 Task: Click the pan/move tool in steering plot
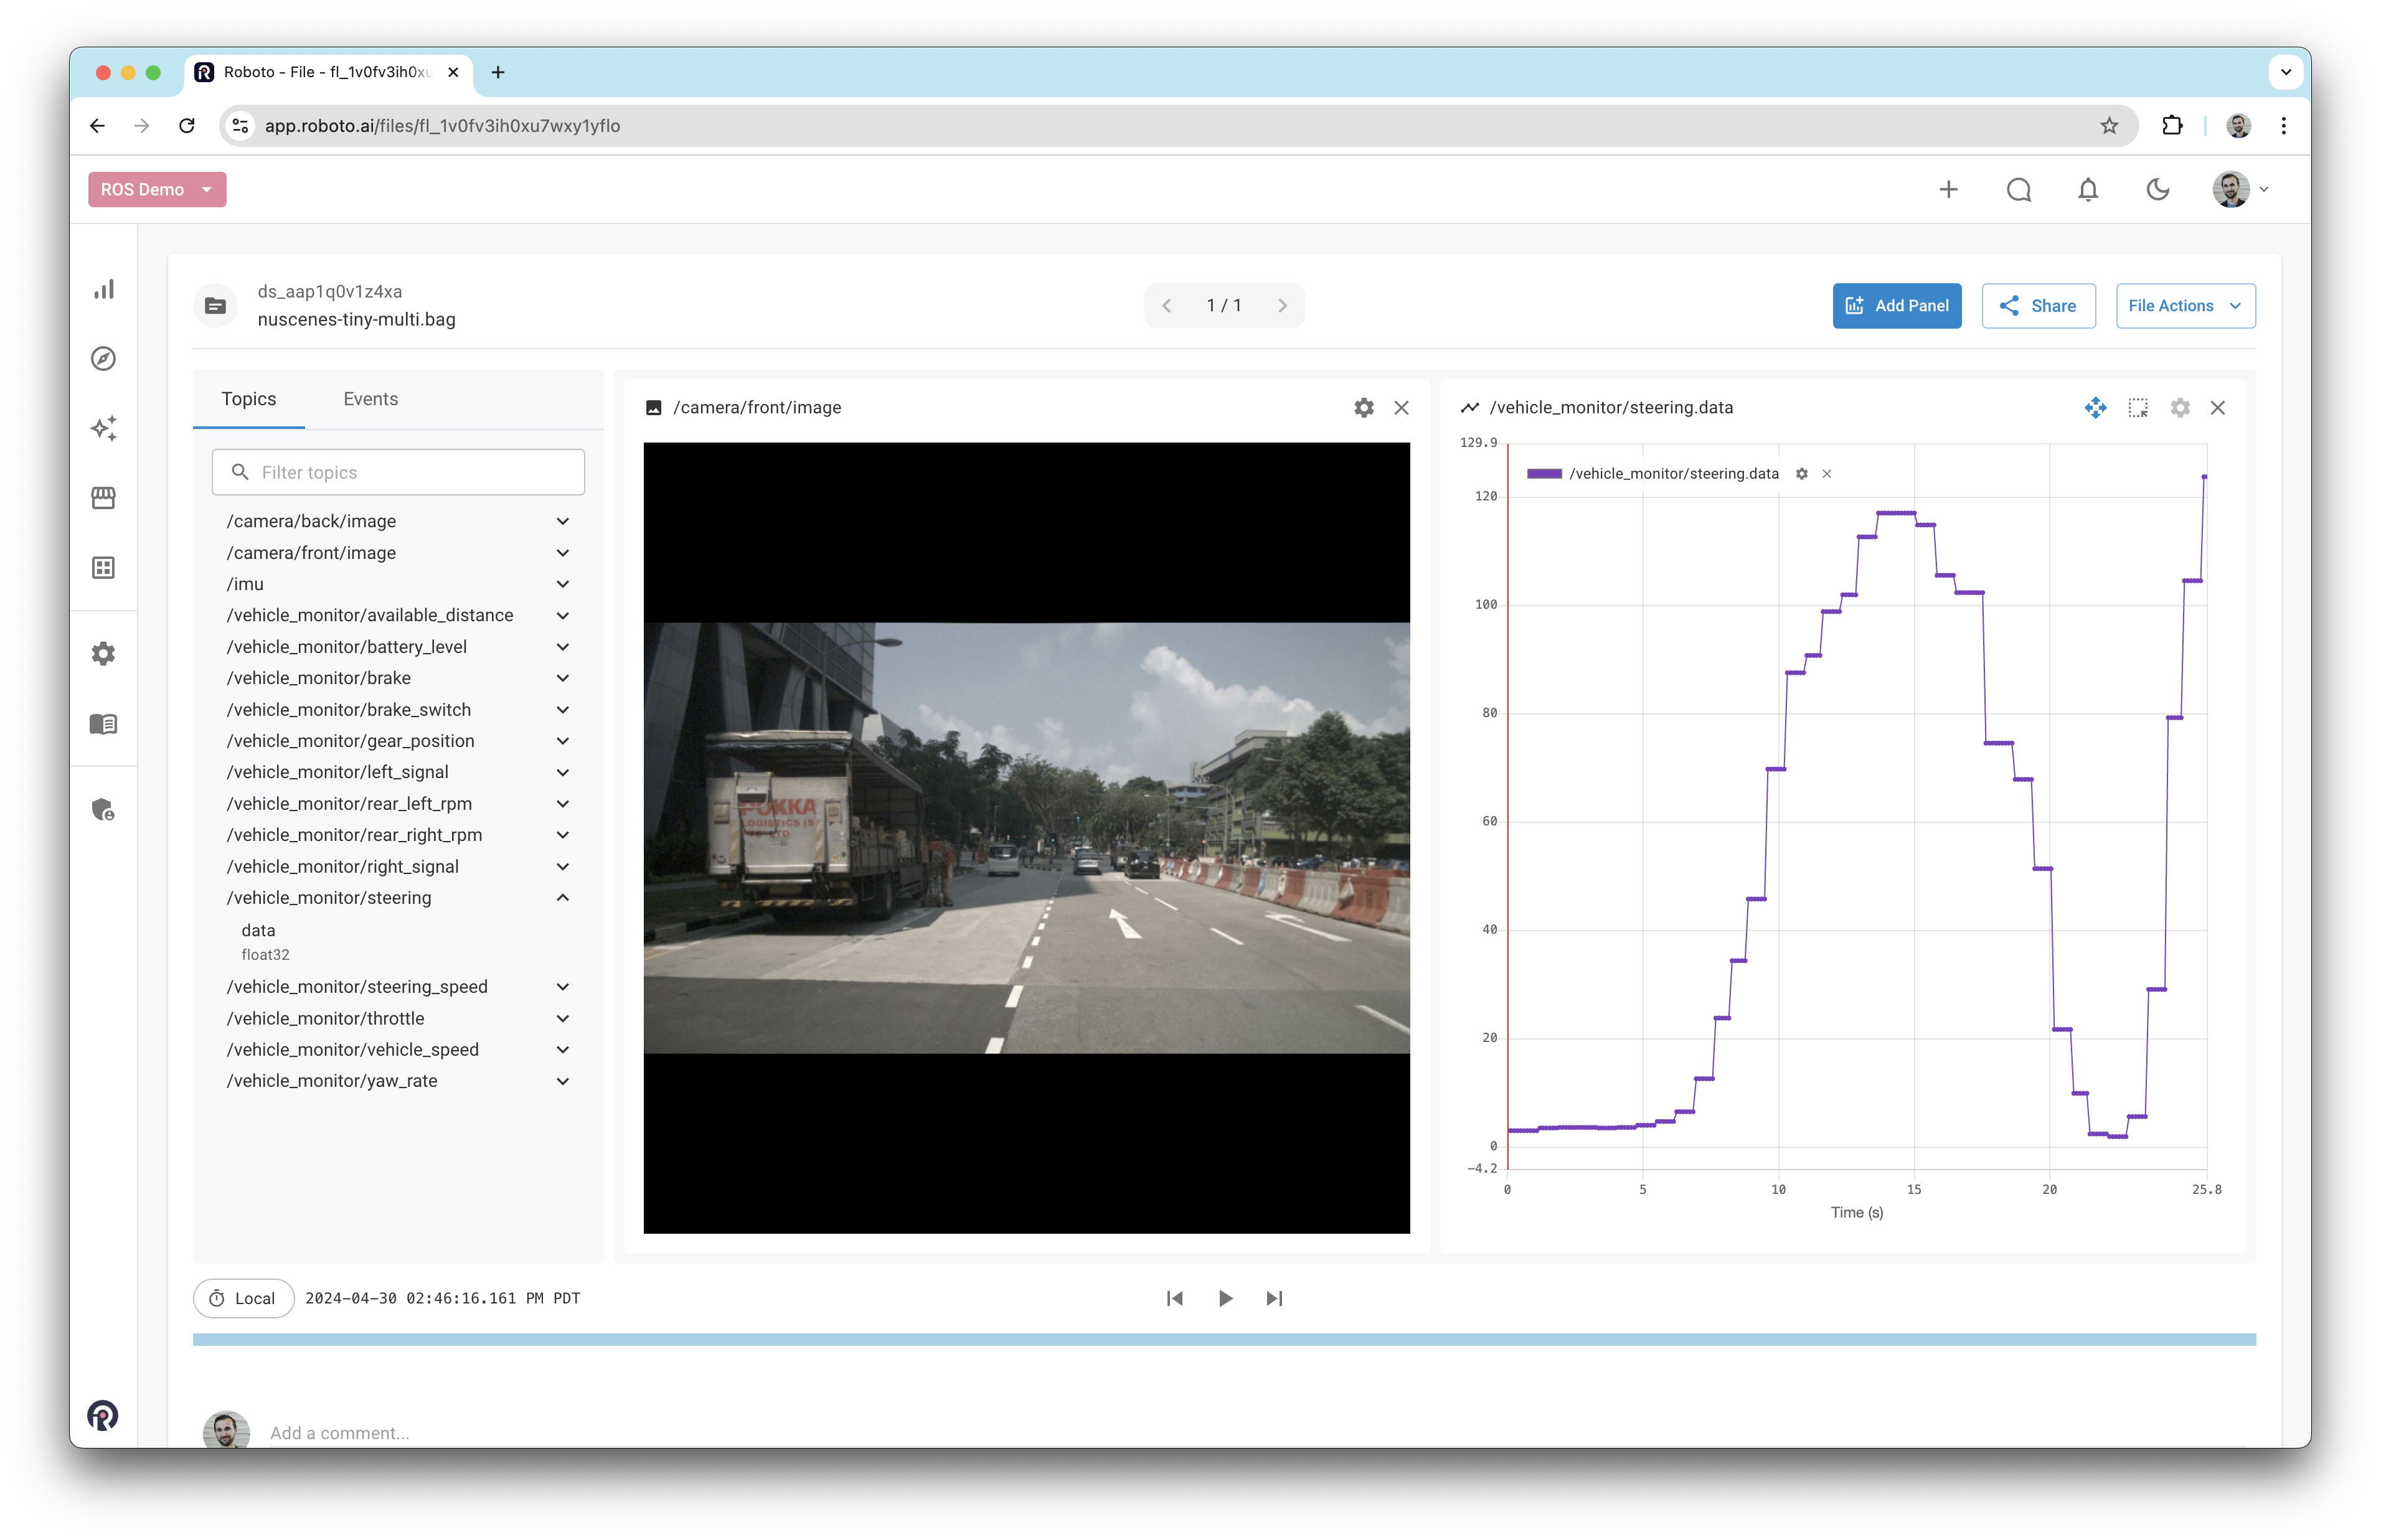tap(2095, 408)
